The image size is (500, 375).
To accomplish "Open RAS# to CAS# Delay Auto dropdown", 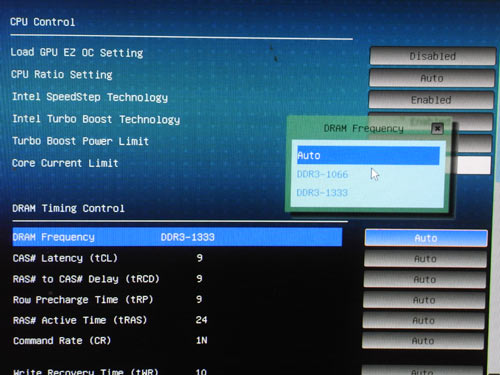I will (424, 279).
